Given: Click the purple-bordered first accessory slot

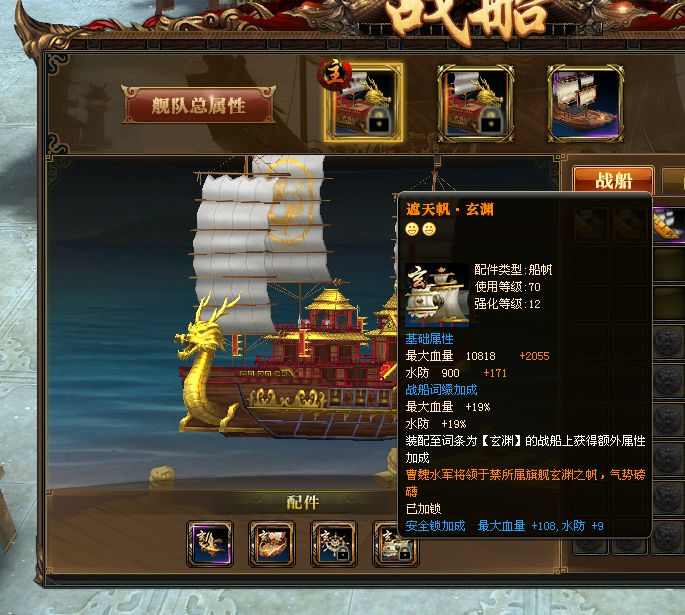Looking at the screenshot, I should pyautogui.click(x=210, y=544).
